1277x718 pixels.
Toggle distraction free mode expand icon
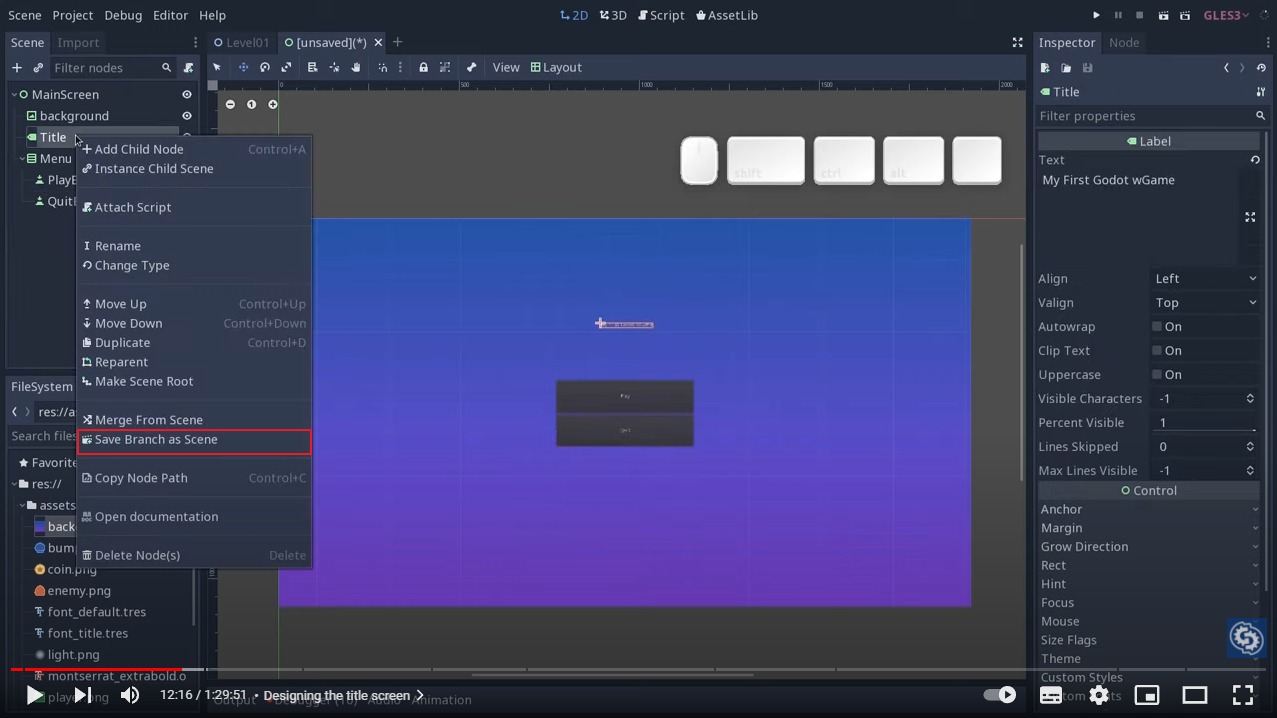pyautogui.click(x=1017, y=42)
